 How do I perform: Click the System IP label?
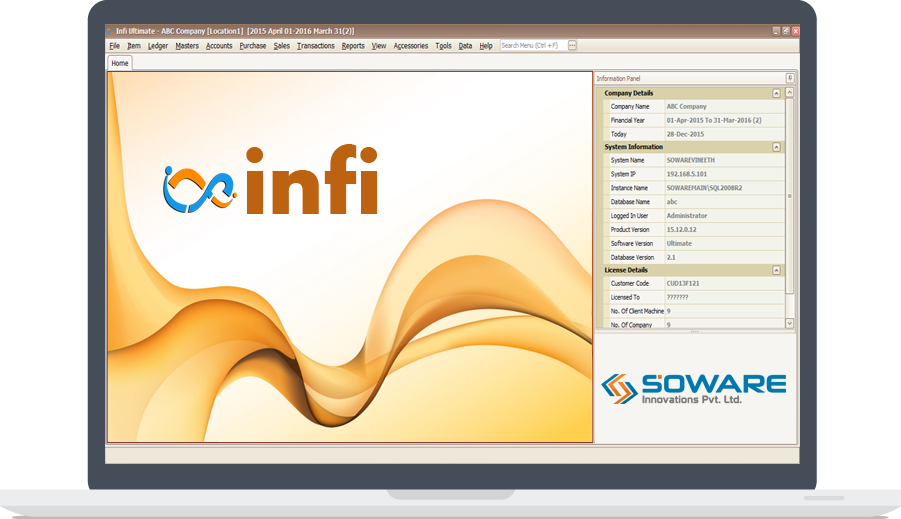(623, 174)
